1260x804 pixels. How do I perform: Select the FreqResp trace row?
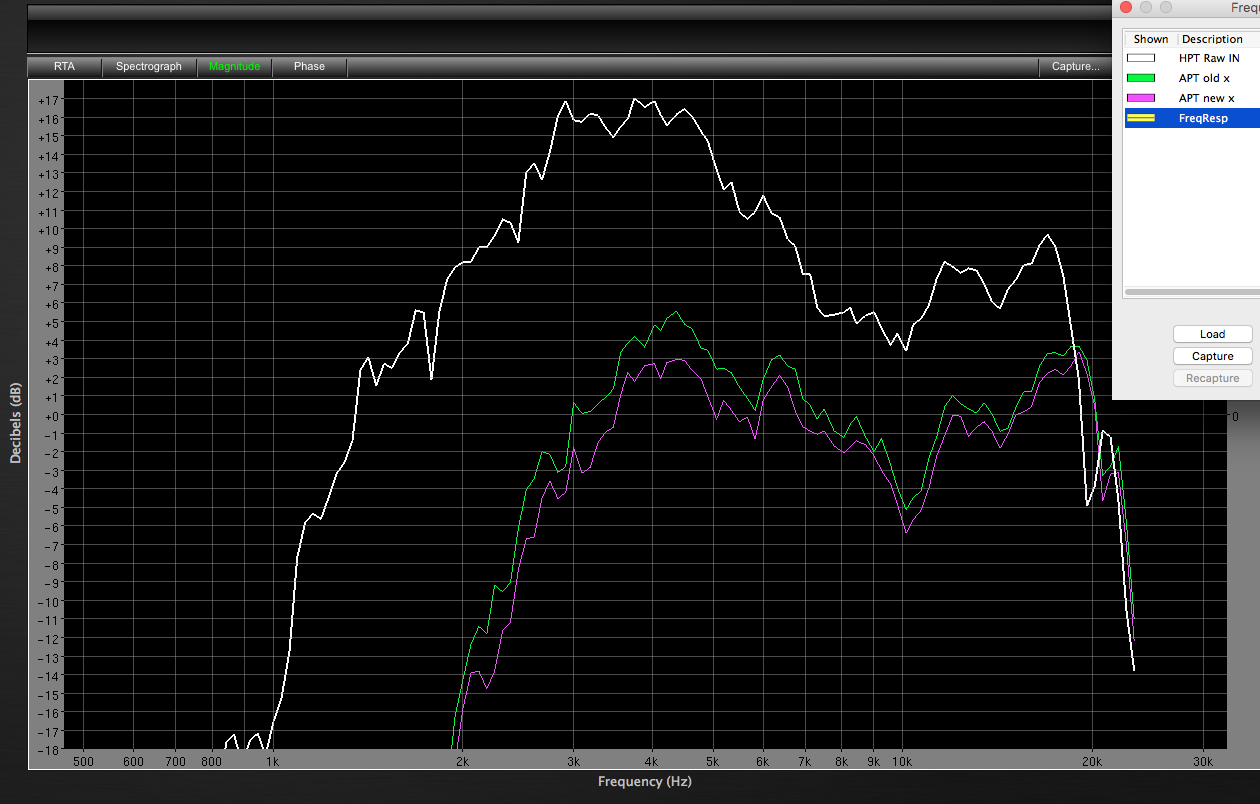coord(1191,118)
